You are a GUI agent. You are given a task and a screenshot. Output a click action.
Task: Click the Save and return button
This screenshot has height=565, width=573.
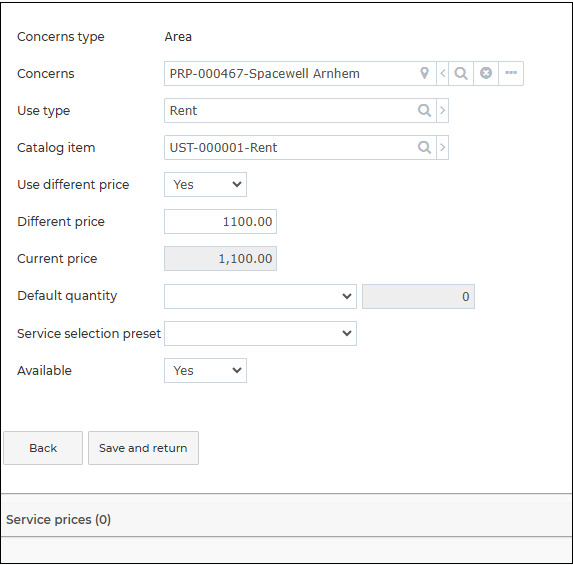pos(143,448)
